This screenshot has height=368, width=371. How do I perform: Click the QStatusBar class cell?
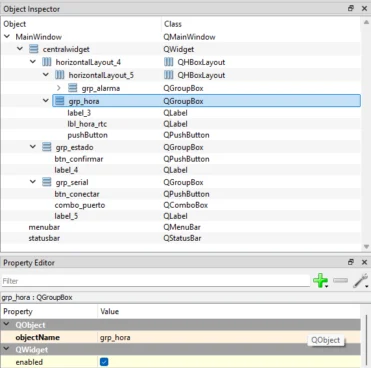click(x=182, y=238)
